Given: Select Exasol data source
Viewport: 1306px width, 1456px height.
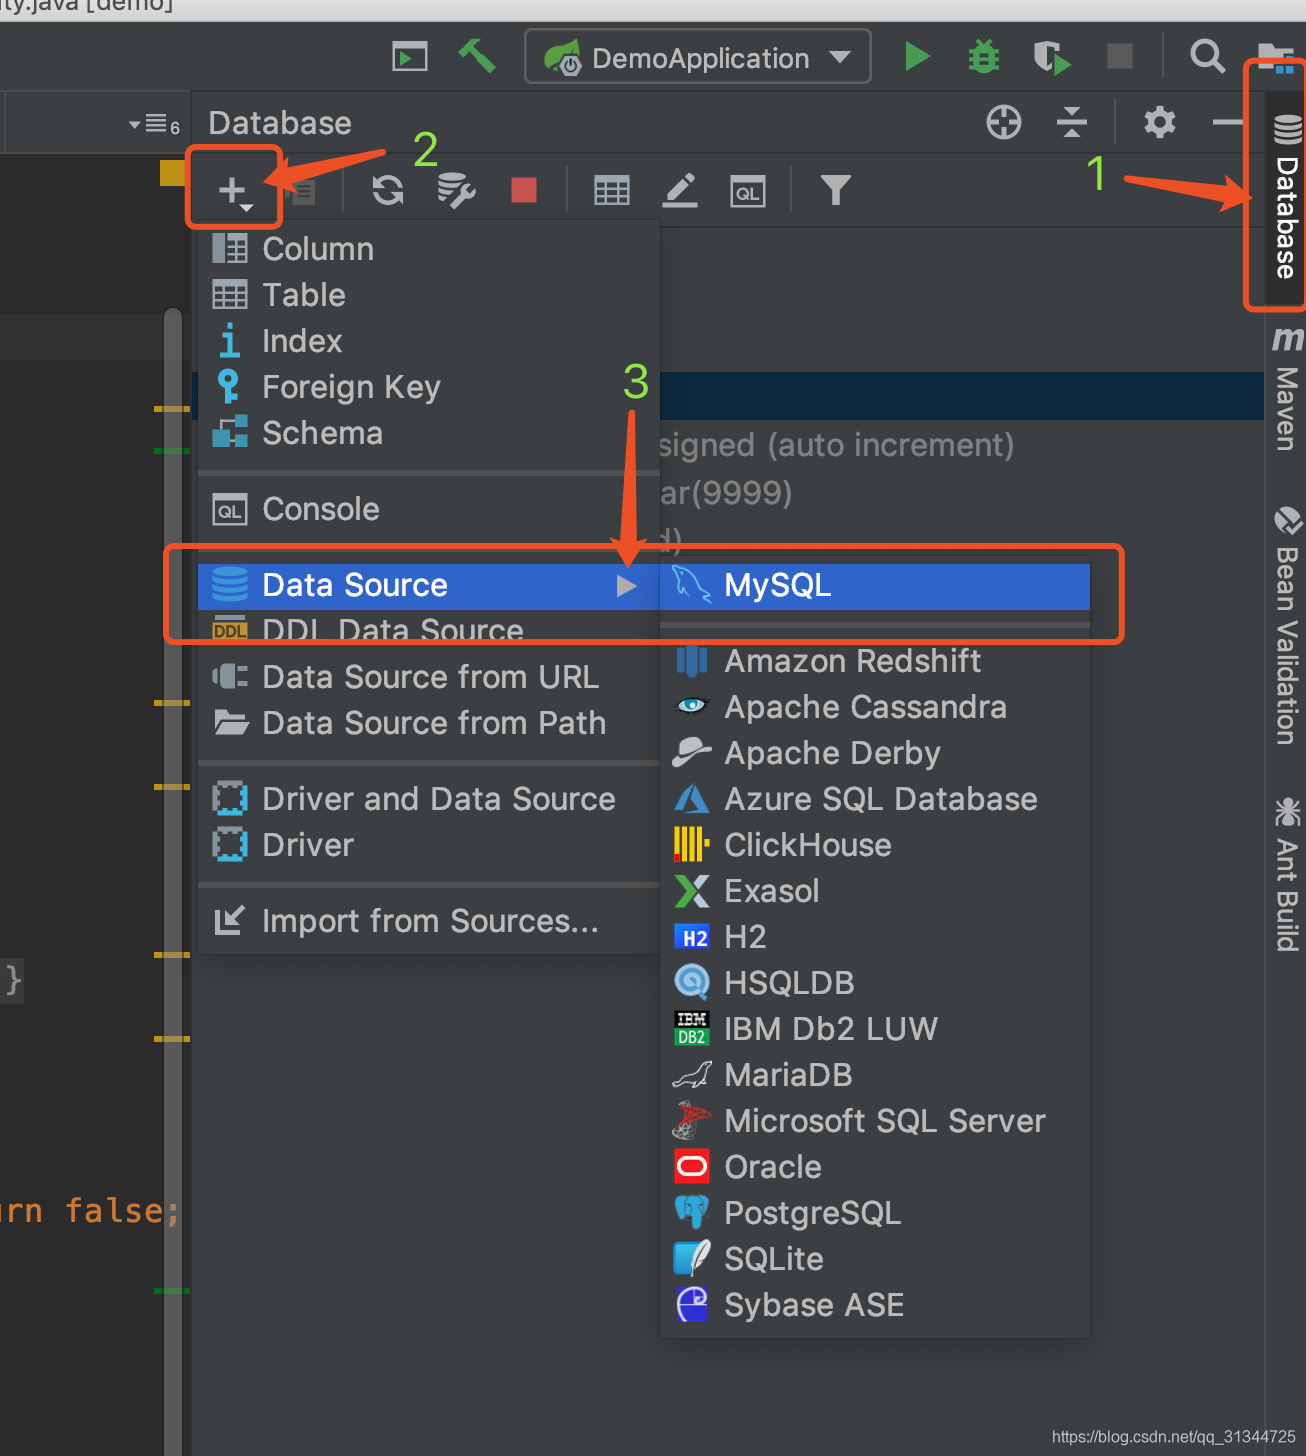Looking at the screenshot, I should coord(875,891).
